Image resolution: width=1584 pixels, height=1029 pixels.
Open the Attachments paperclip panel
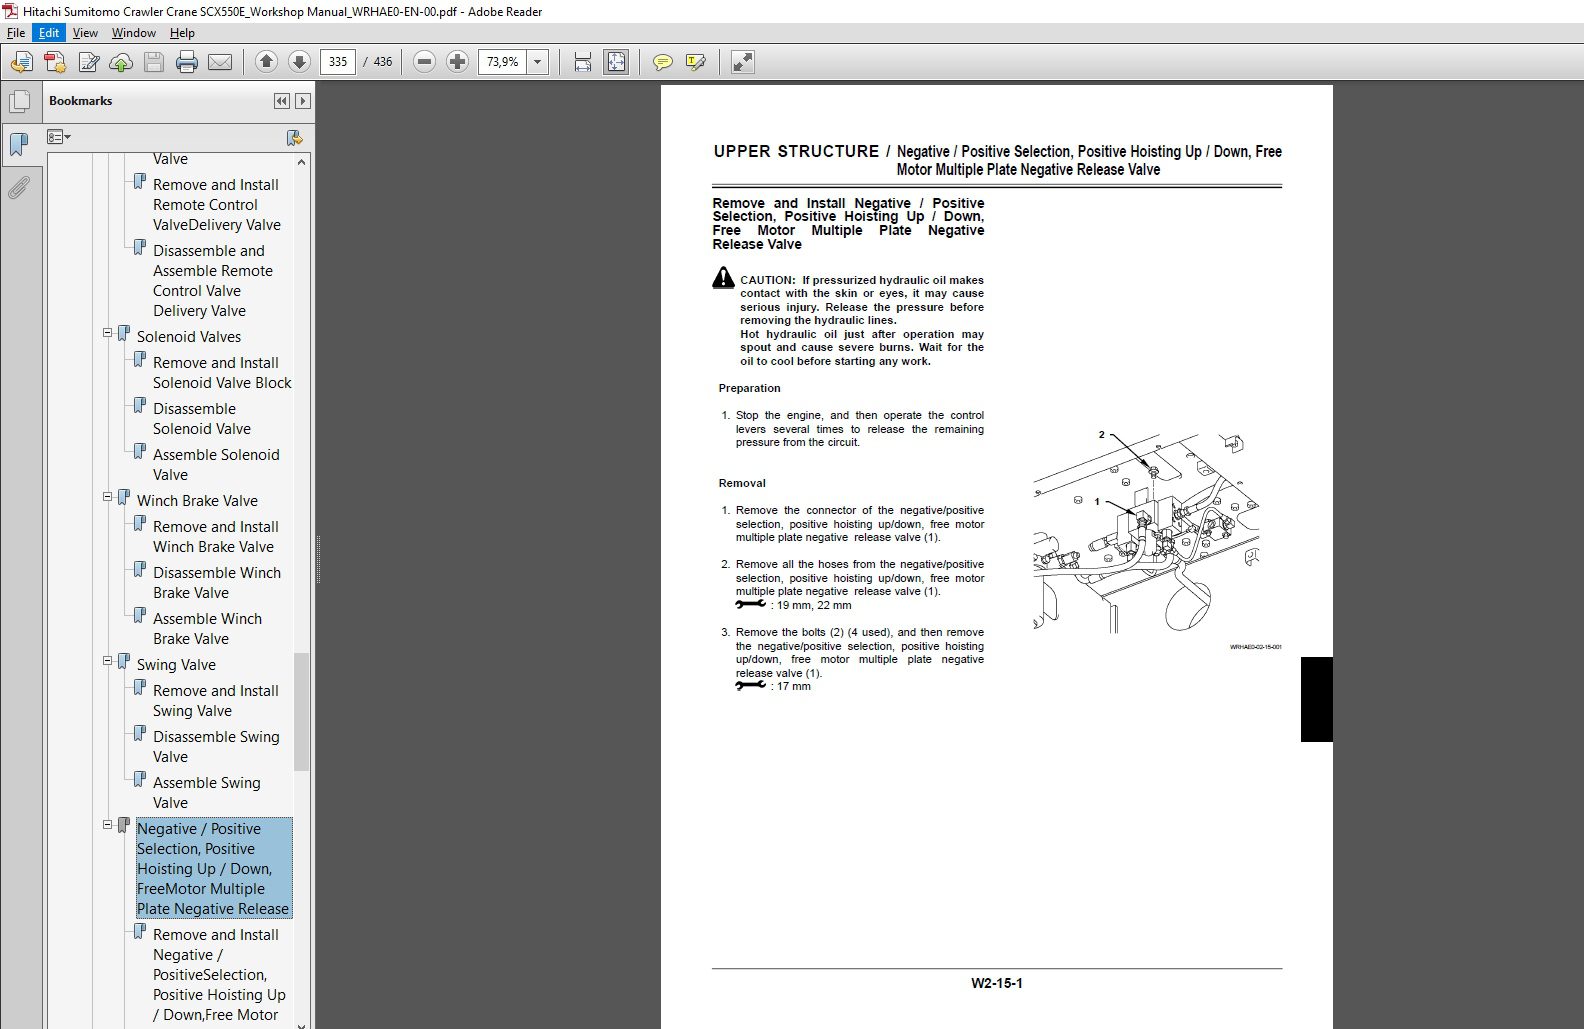click(19, 187)
